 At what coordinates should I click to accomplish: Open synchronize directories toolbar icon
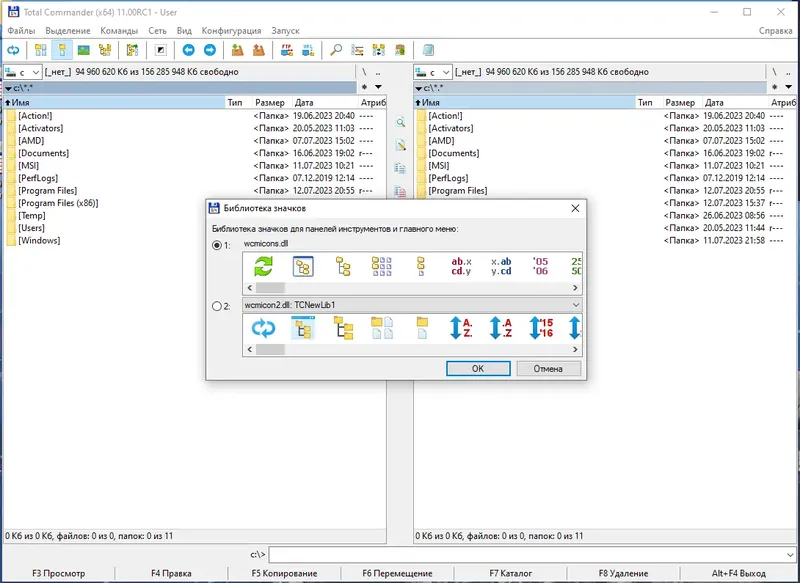[379, 50]
